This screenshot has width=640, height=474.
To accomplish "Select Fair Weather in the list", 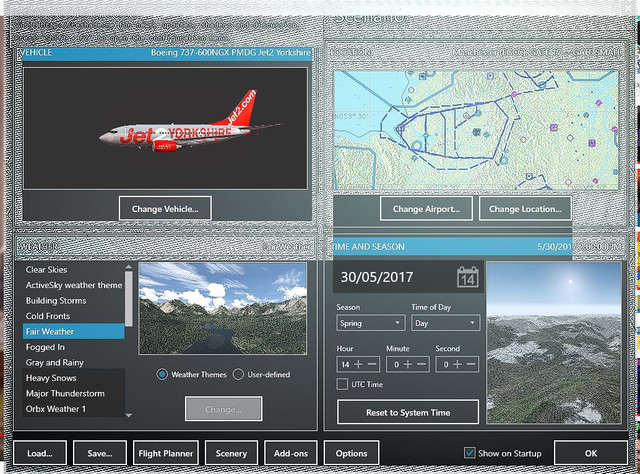I will point(73,332).
